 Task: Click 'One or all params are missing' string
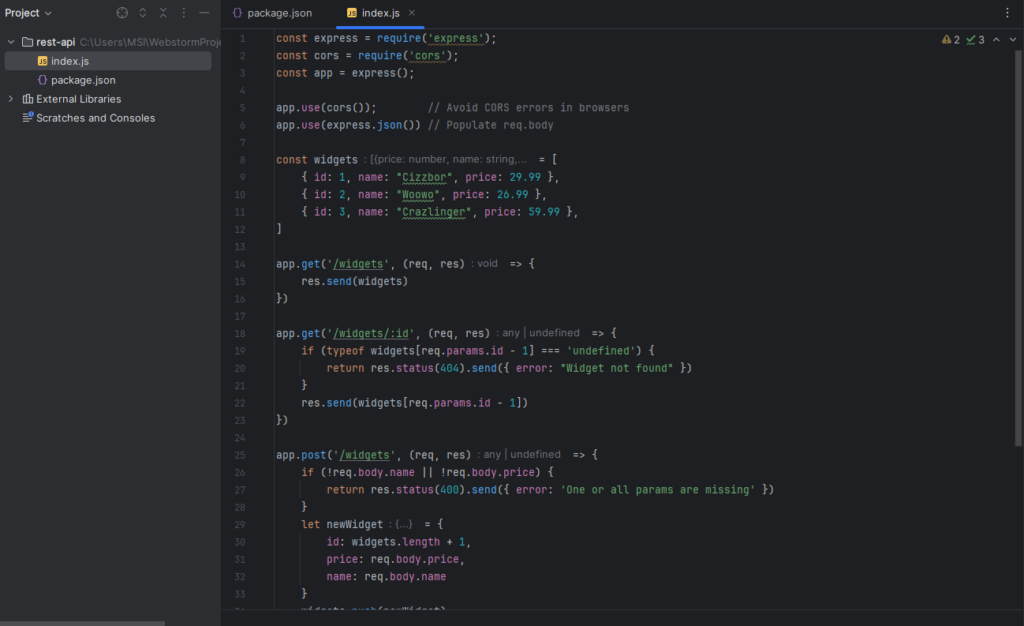point(658,490)
